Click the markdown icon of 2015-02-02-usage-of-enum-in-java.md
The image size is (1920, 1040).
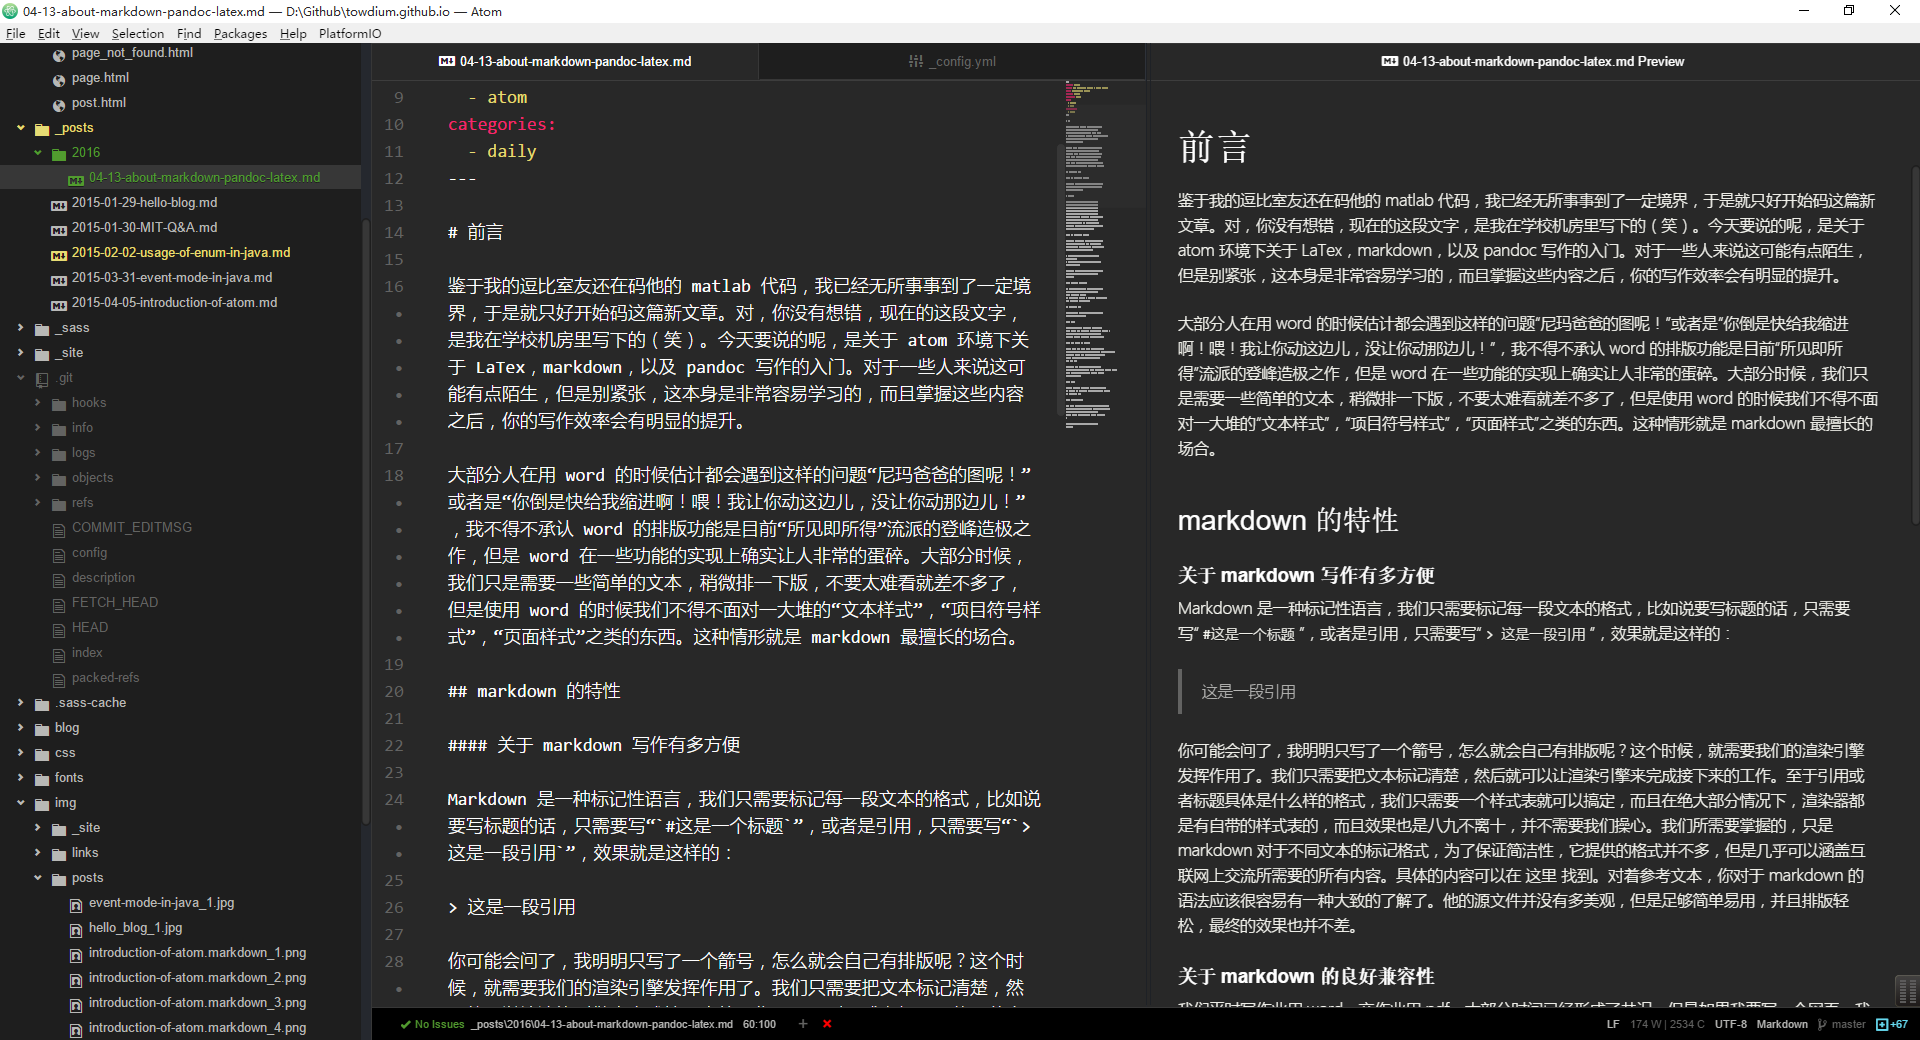59,255
